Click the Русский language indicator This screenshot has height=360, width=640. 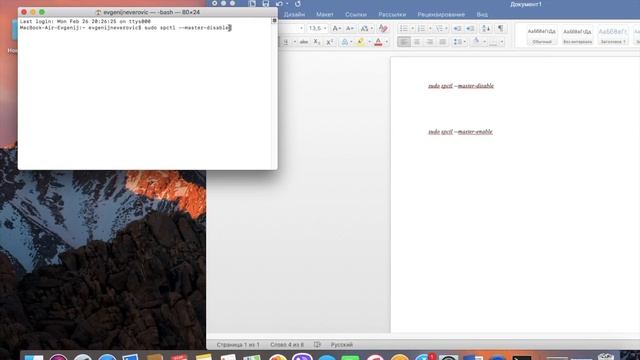coord(342,344)
